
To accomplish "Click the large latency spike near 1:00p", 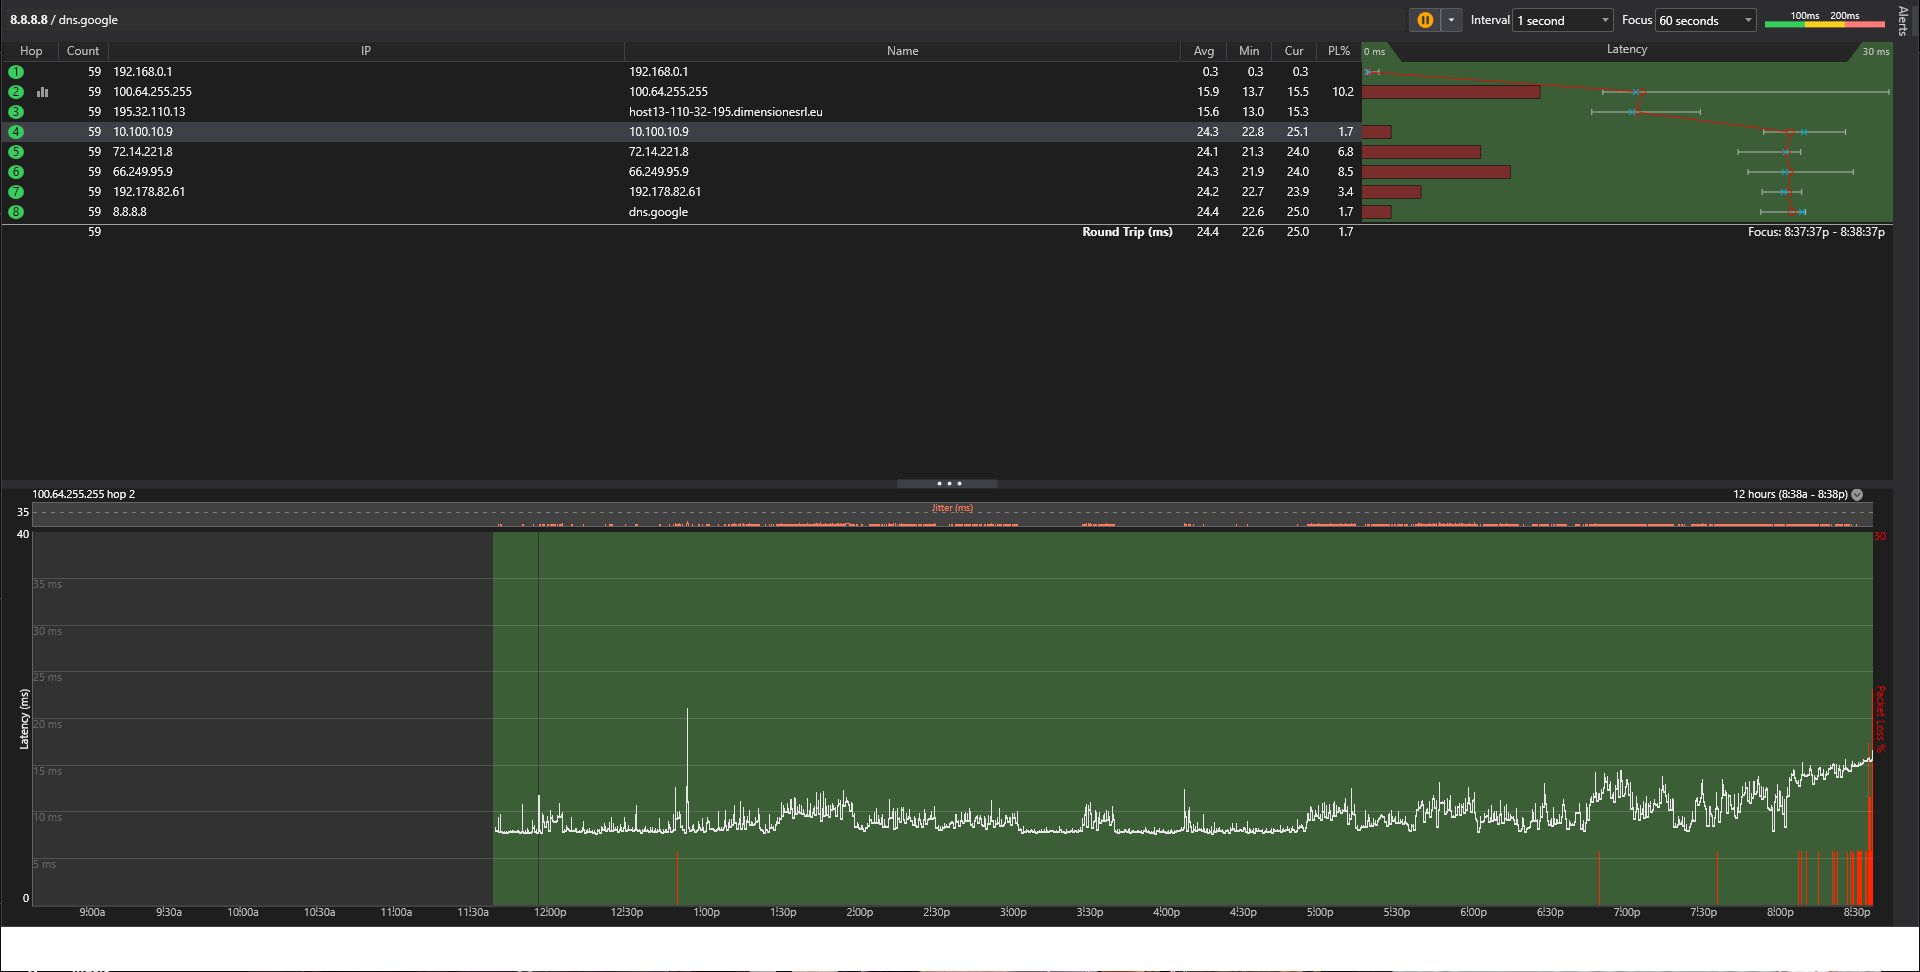I will tap(687, 740).
